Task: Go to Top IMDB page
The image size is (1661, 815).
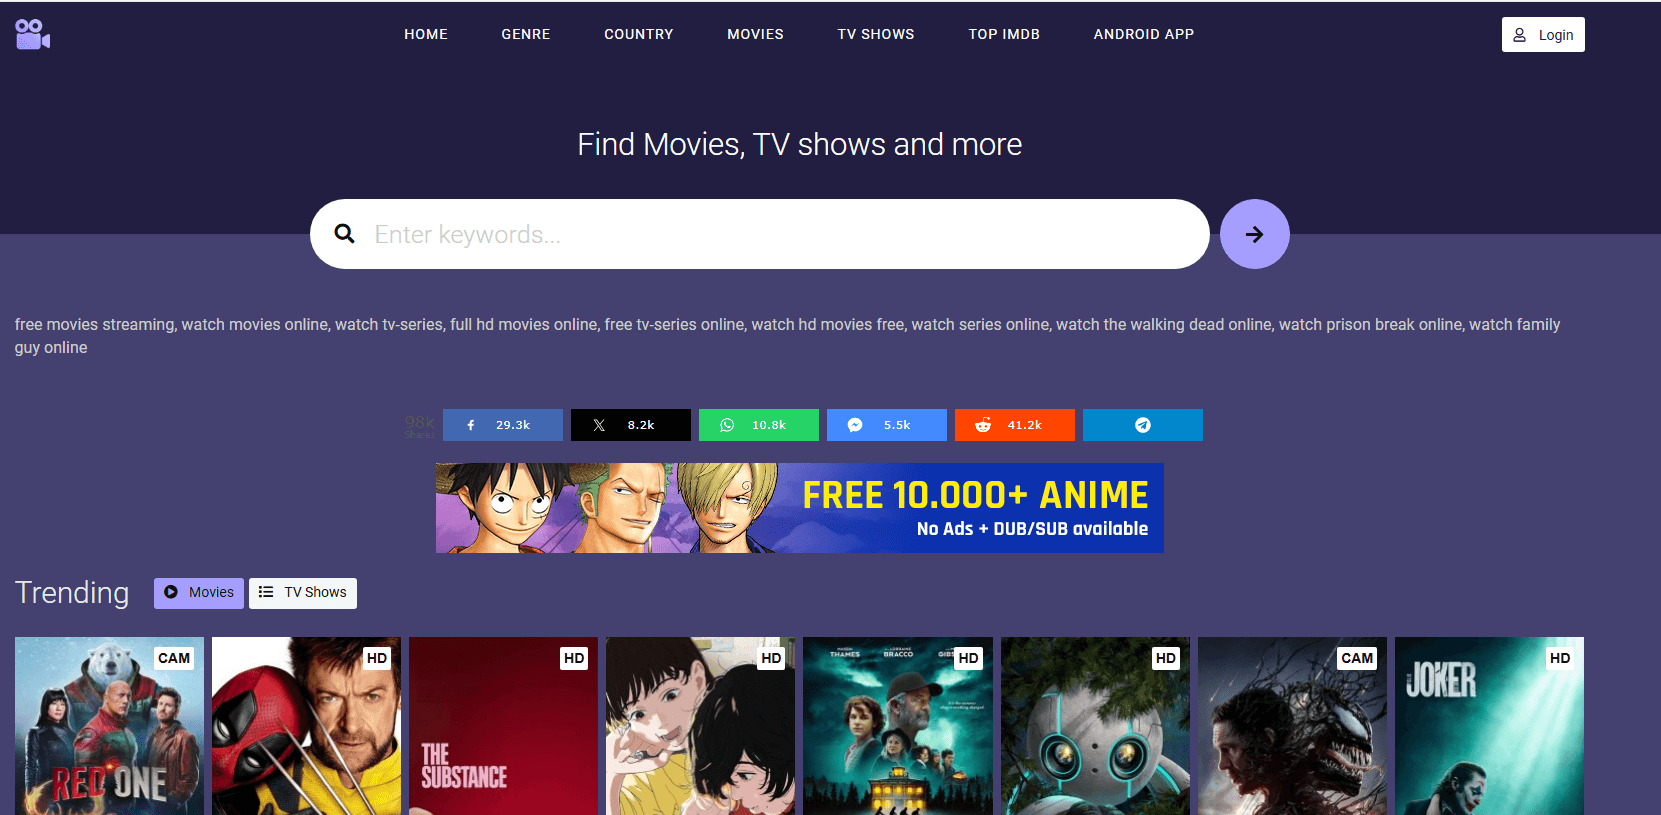Action: click(x=1003, y=34)
